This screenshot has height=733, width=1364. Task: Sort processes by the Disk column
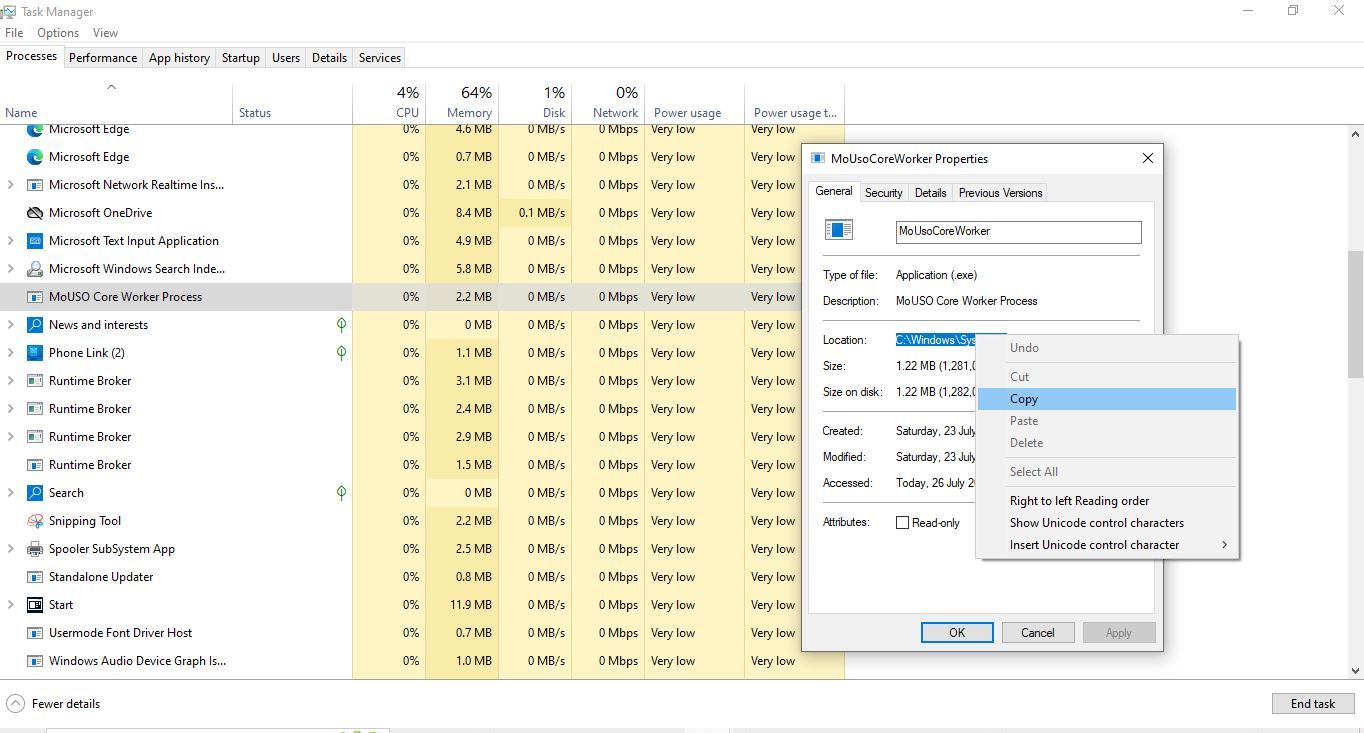(x=535, y=102)
